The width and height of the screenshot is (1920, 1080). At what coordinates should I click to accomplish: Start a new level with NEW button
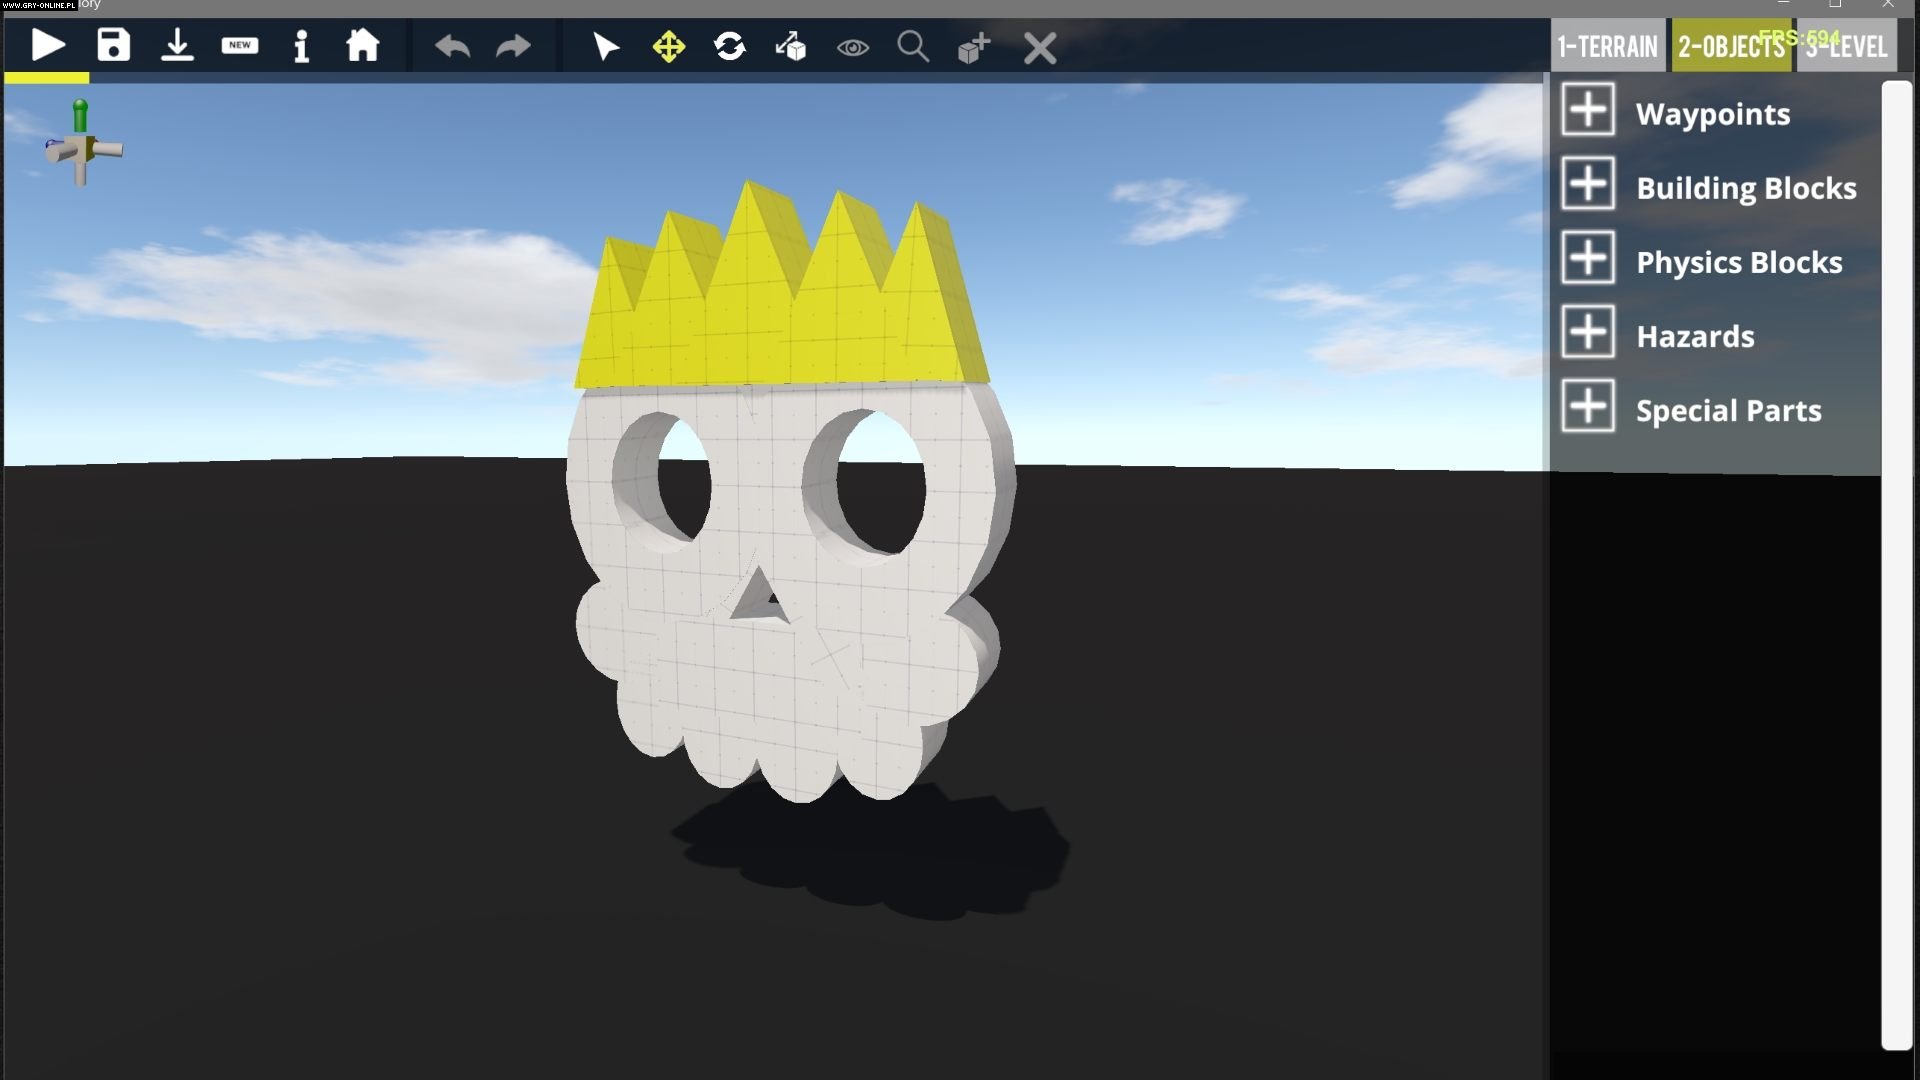[240, 46]
